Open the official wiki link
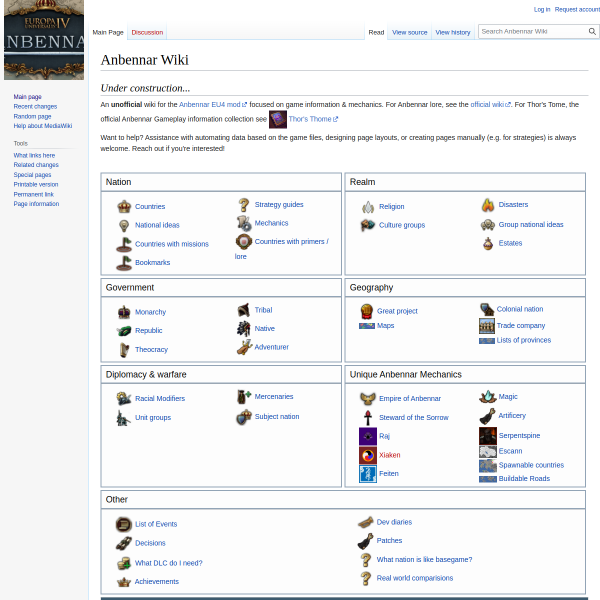 (x=490, y=104)
